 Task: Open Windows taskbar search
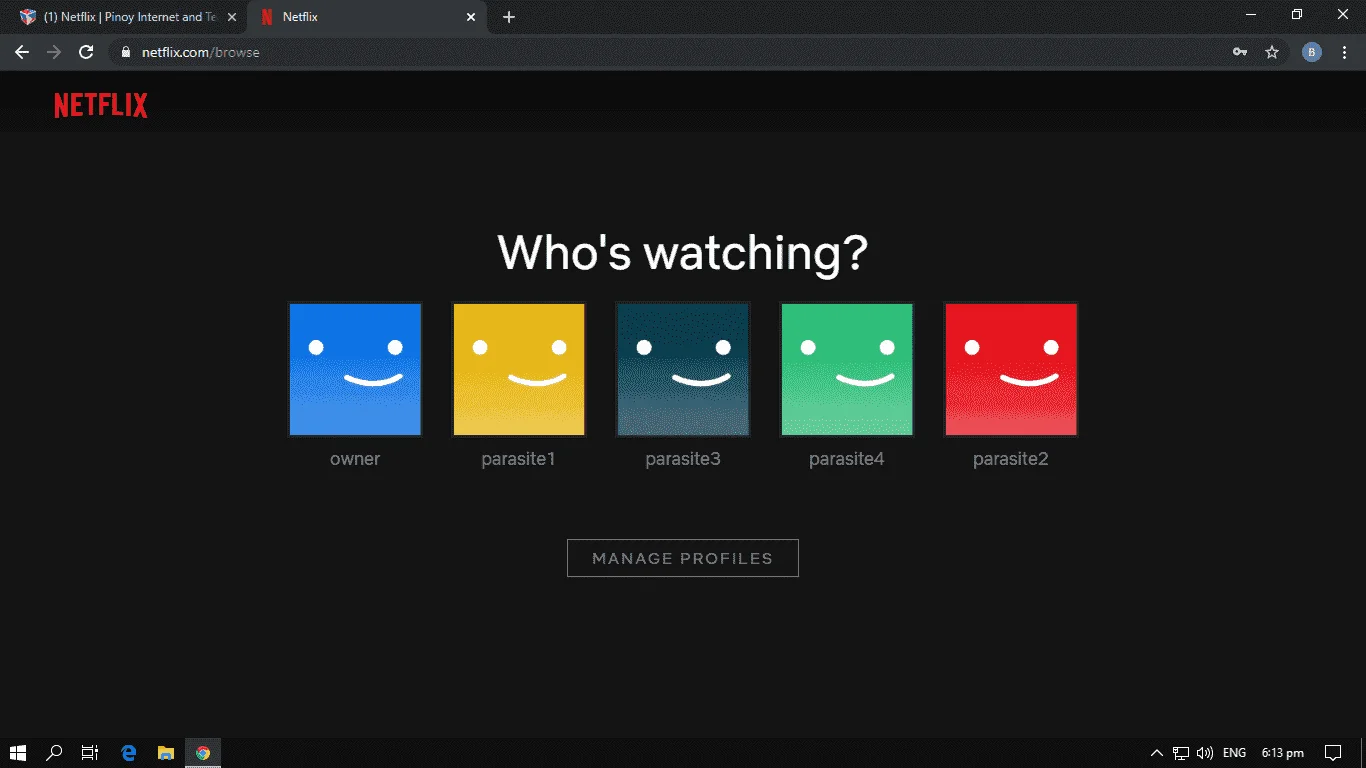coord(55,753)
